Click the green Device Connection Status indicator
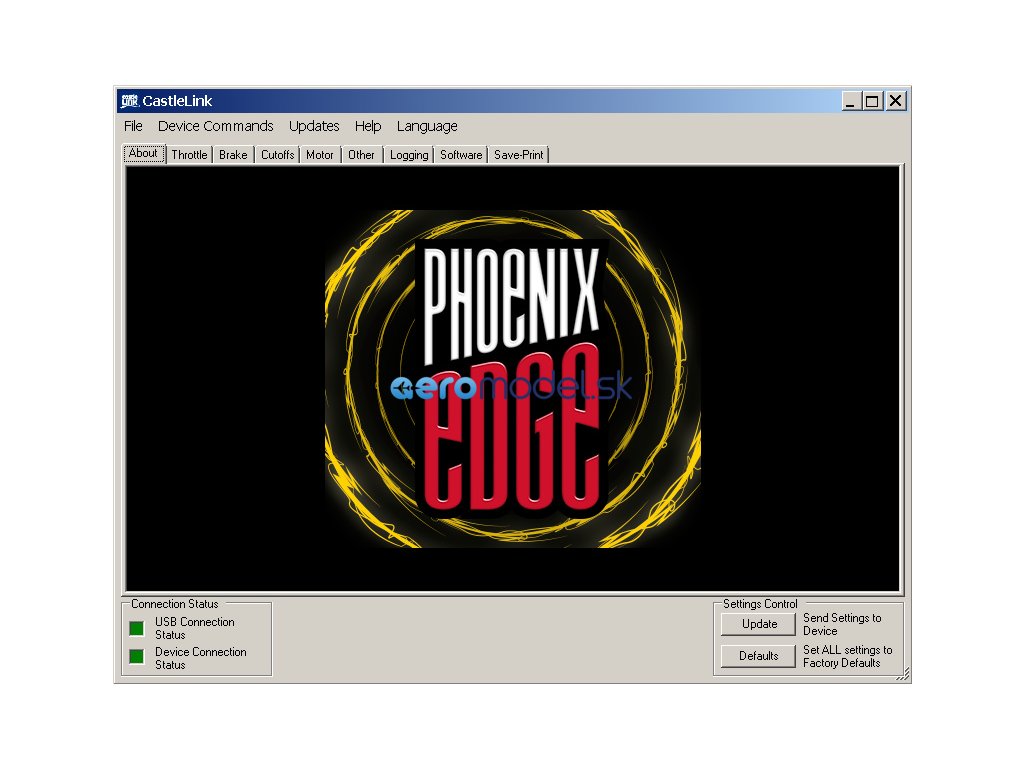The height and width of the screenshot is (768, 1024). point(137,657)
